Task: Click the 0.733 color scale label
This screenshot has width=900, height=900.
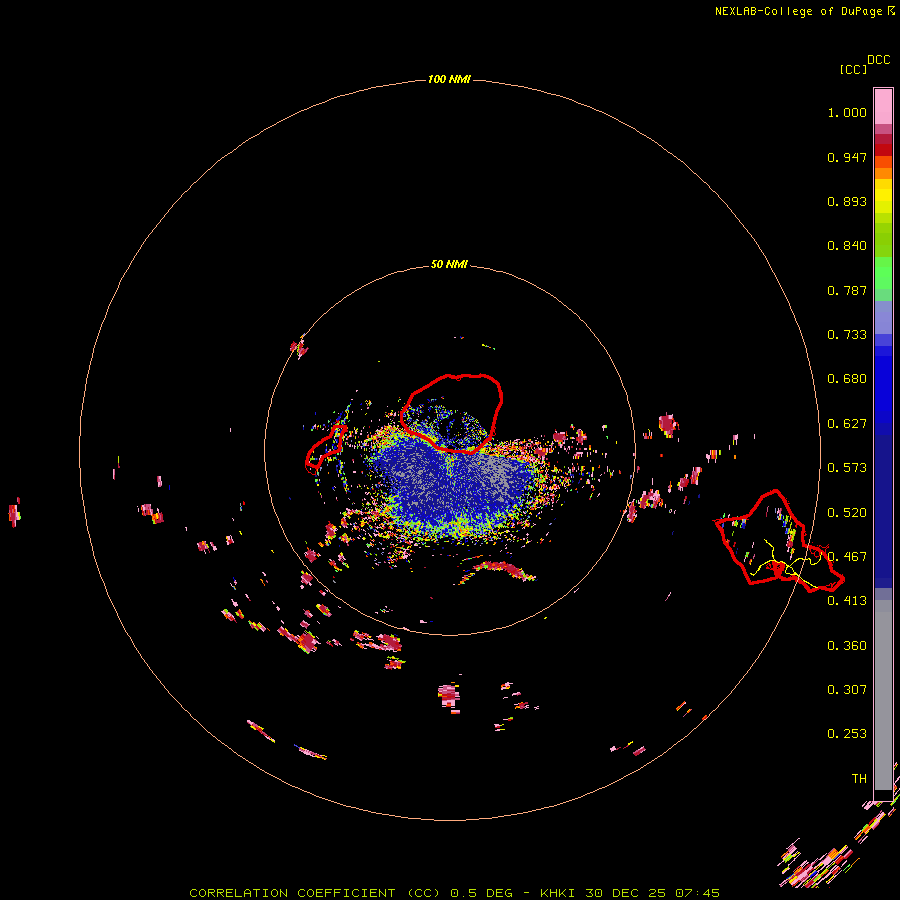Action: pyautogui.click(x=847, y=335)
